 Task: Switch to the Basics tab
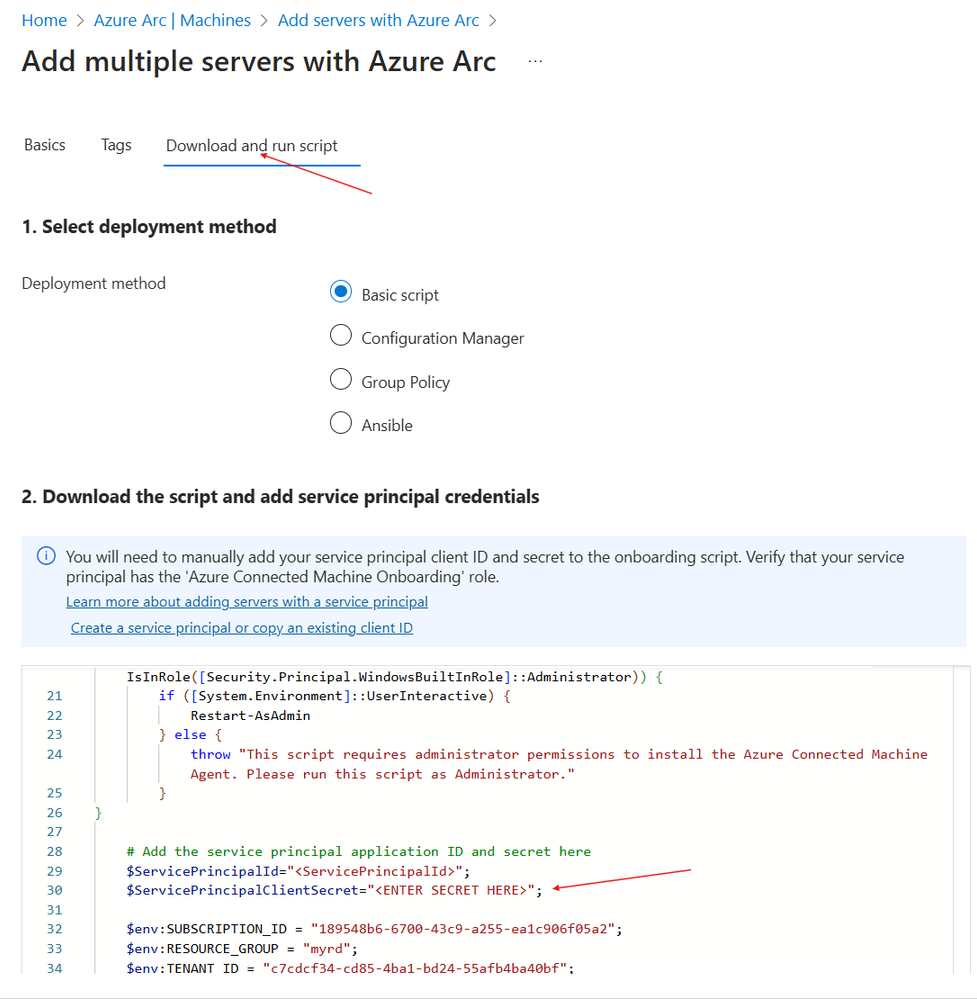[x=45, y=145]
